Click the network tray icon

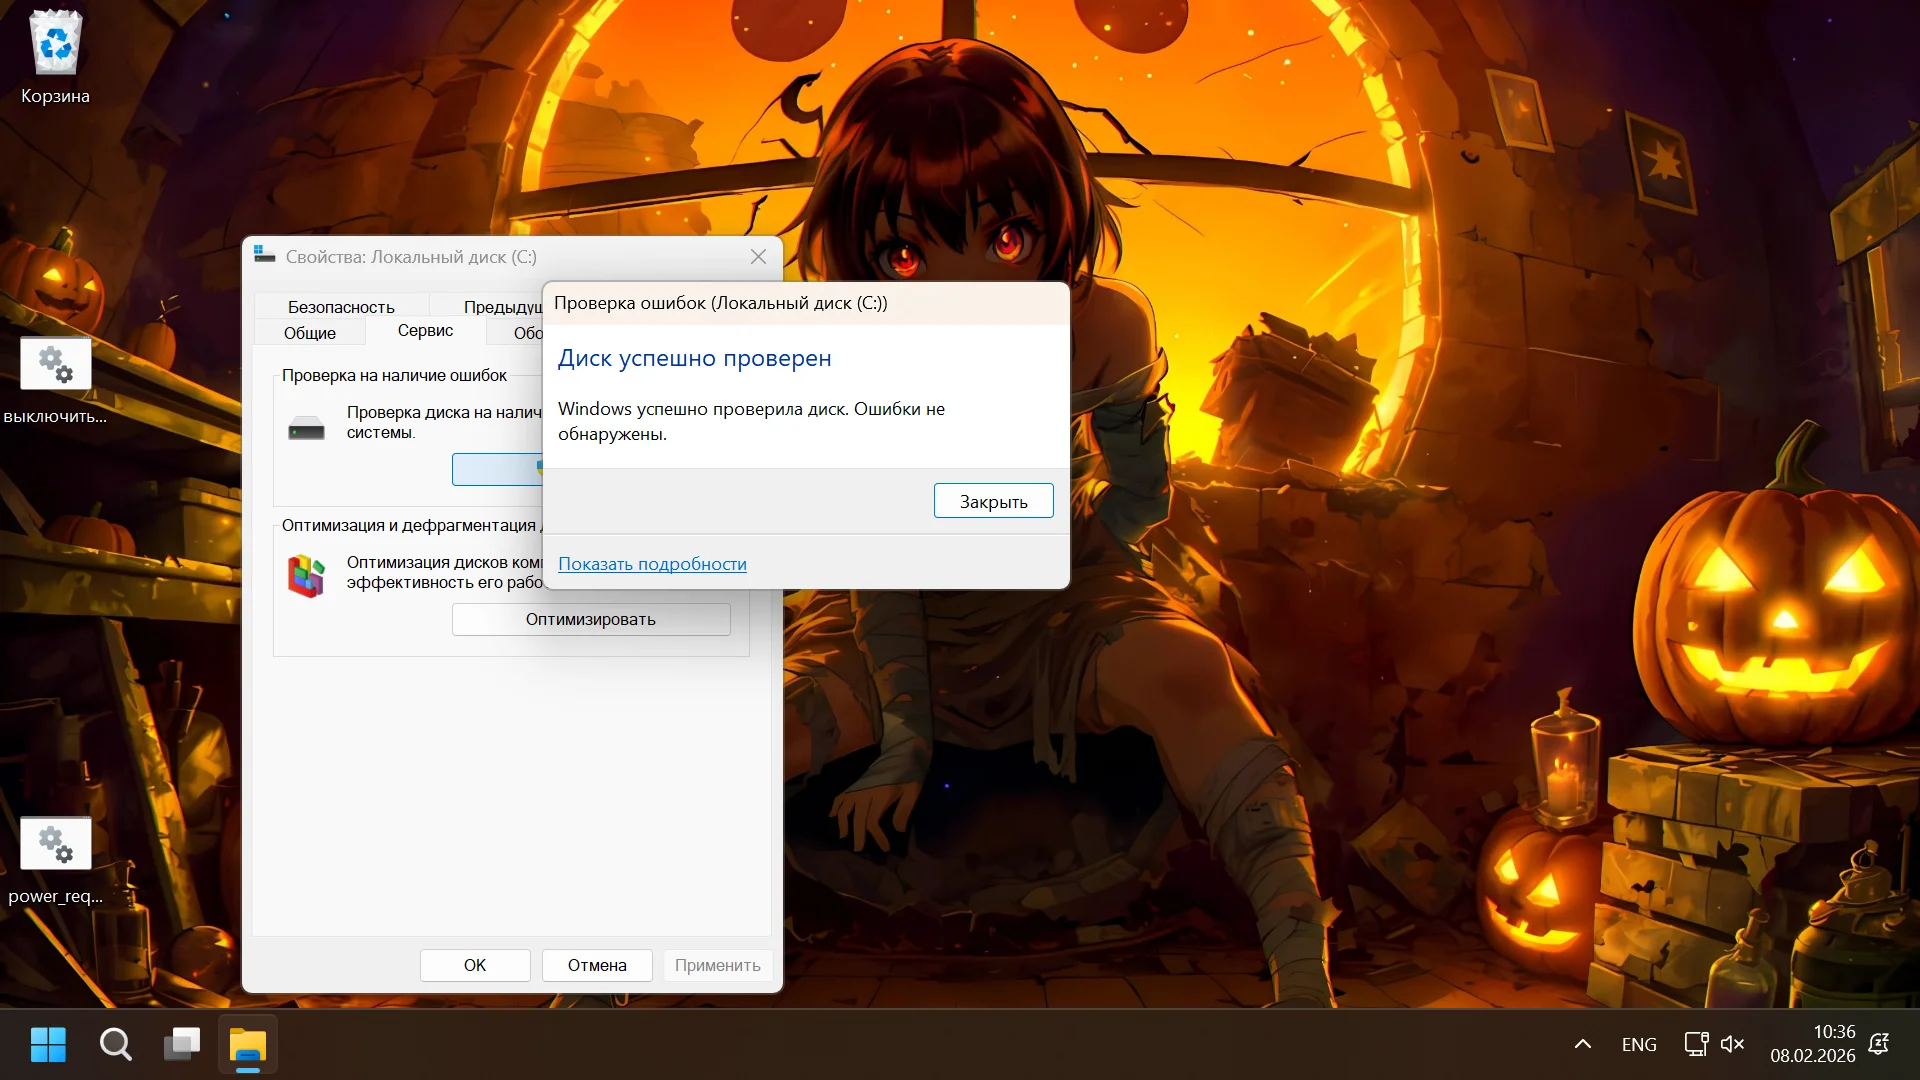tap(1696, 1044)
